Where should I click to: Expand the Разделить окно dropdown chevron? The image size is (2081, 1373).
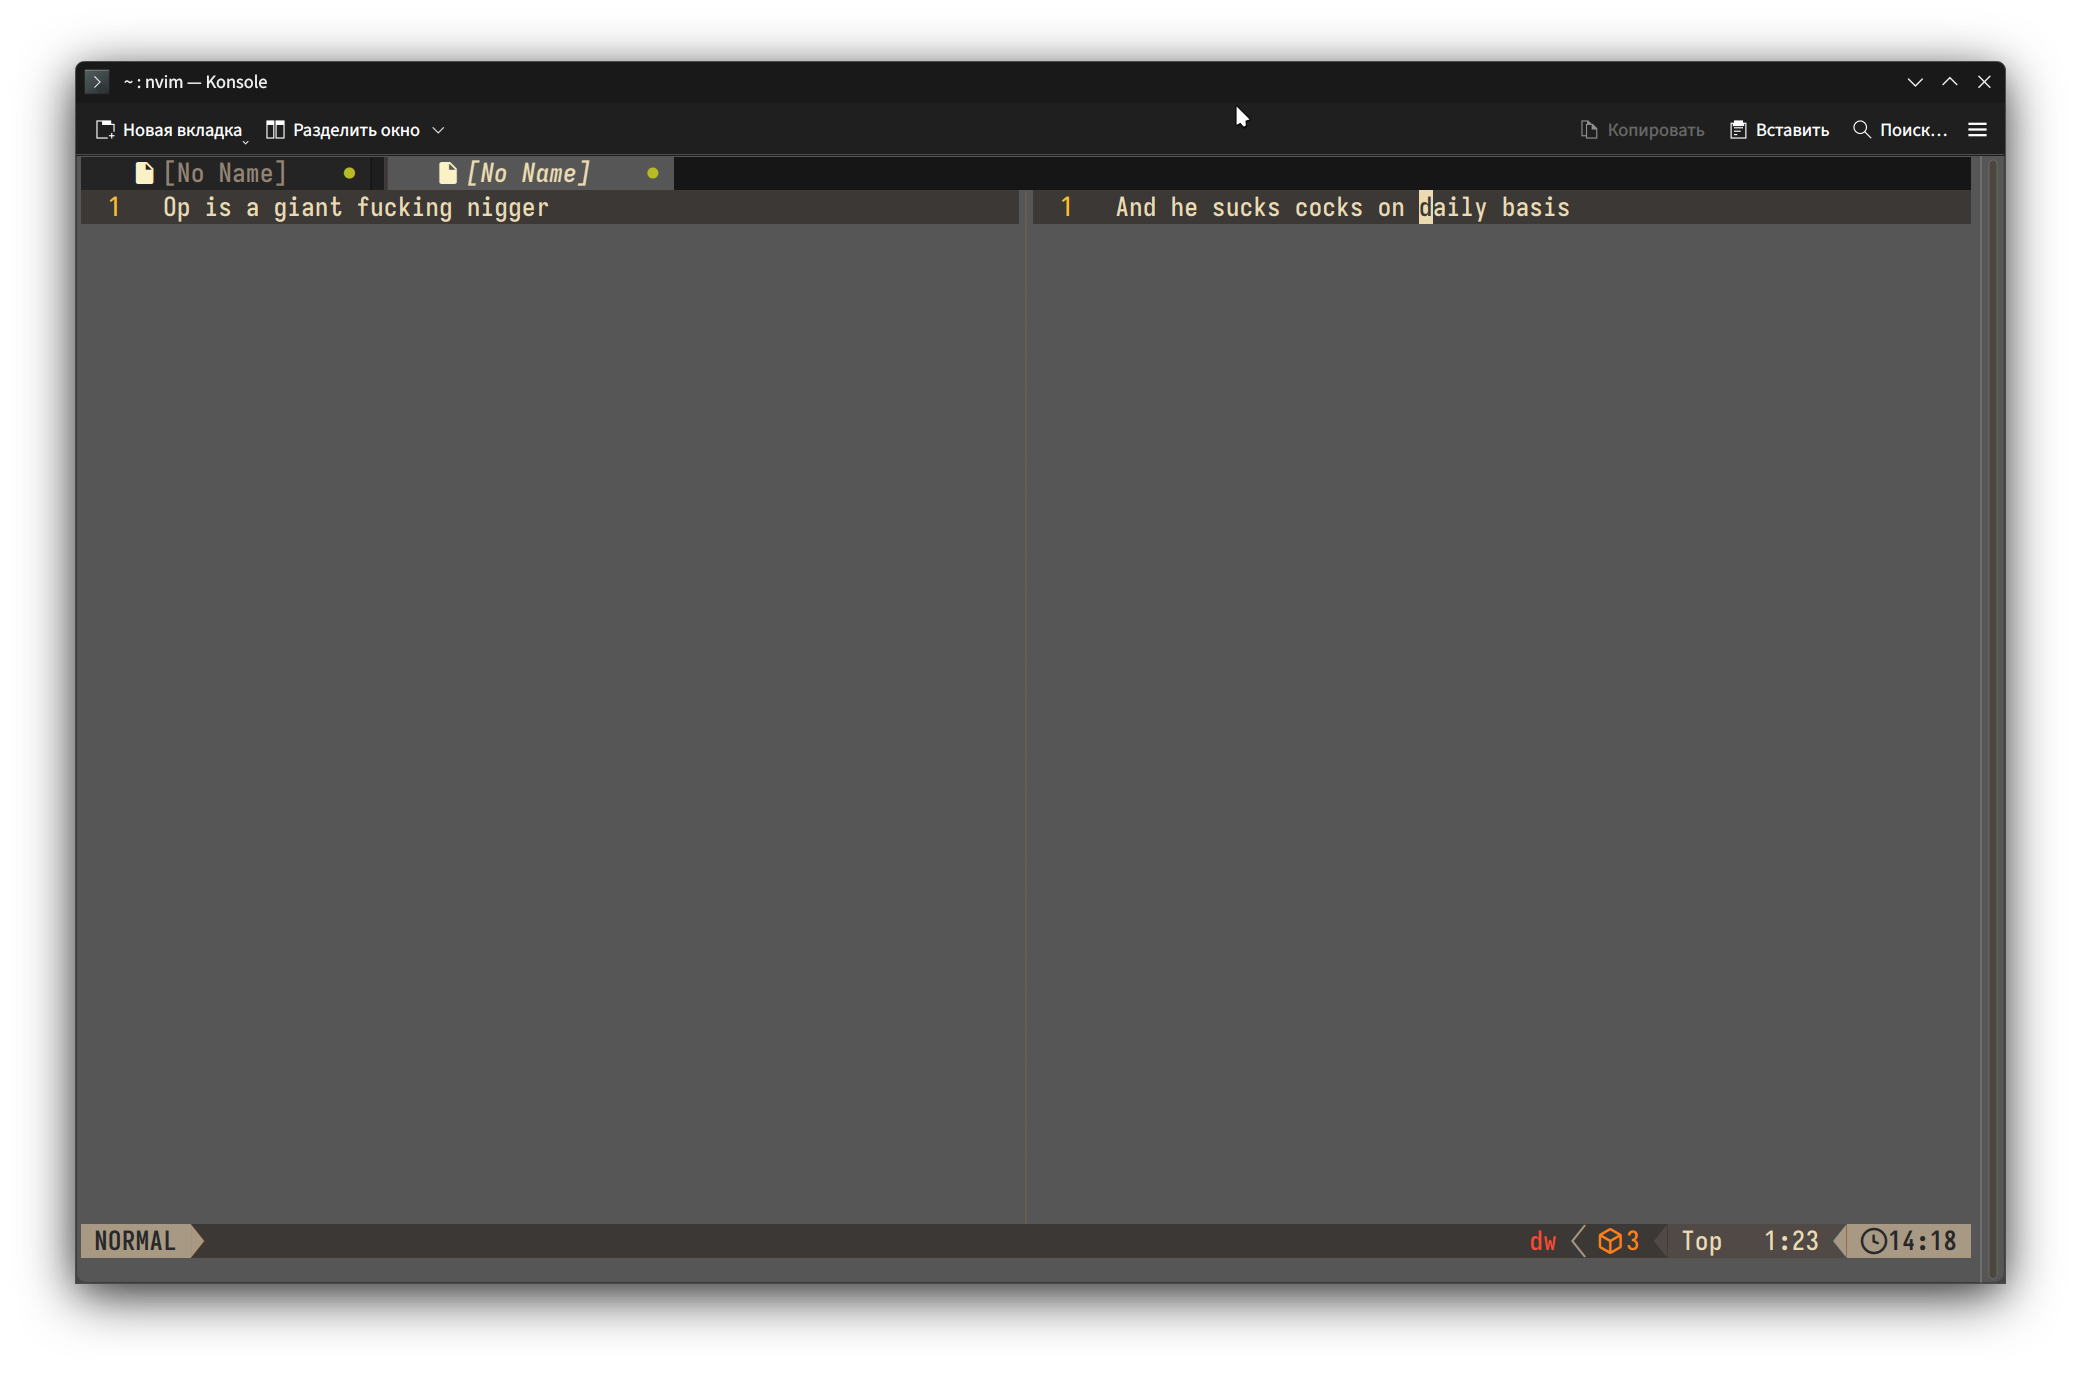coord(438,131)
